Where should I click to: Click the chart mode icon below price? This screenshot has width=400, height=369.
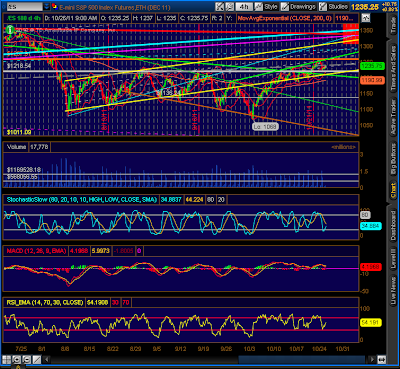[x=366, y=18]
